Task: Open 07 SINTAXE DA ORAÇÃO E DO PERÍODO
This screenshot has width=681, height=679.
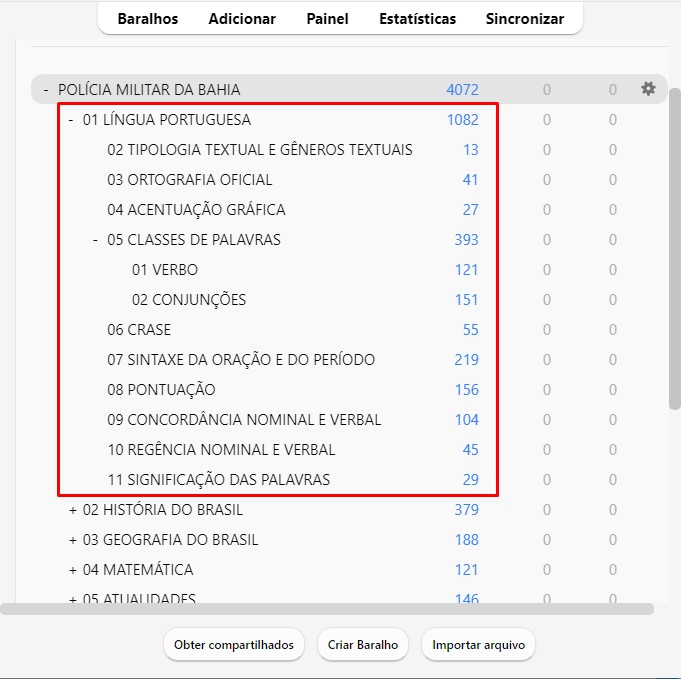Action: pos(241,359)
